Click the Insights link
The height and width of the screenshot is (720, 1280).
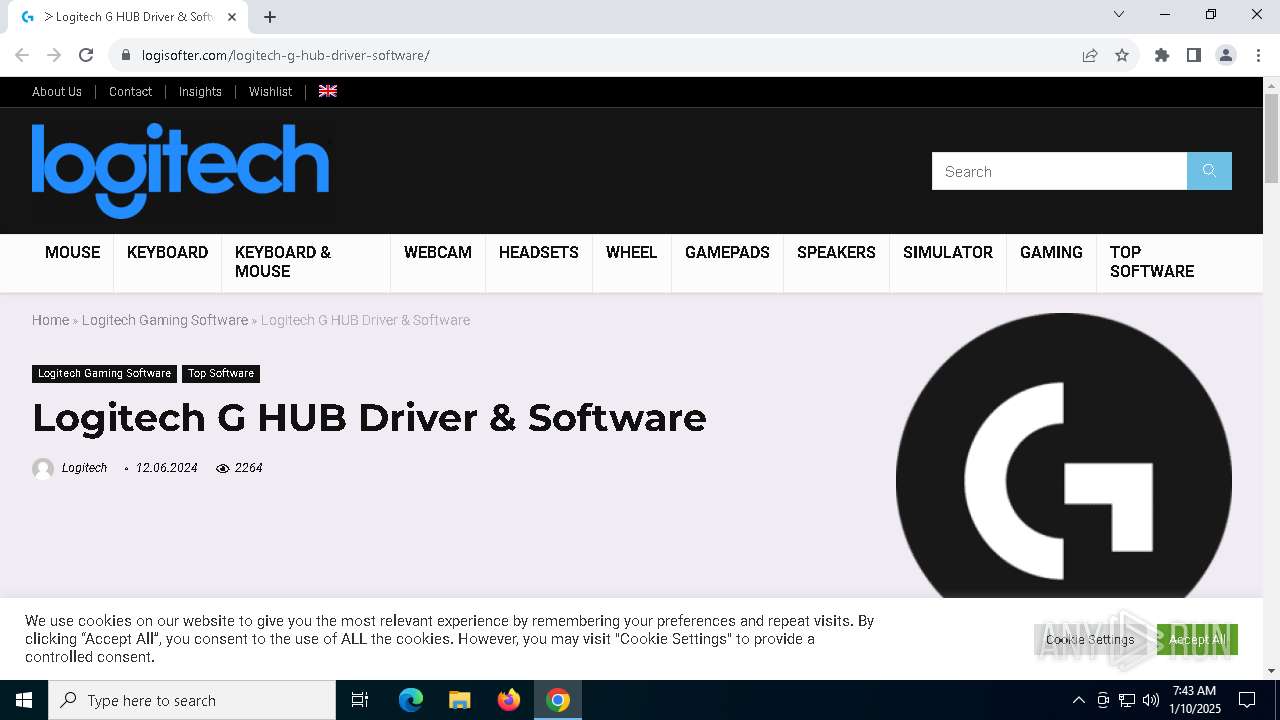[200, 91]
